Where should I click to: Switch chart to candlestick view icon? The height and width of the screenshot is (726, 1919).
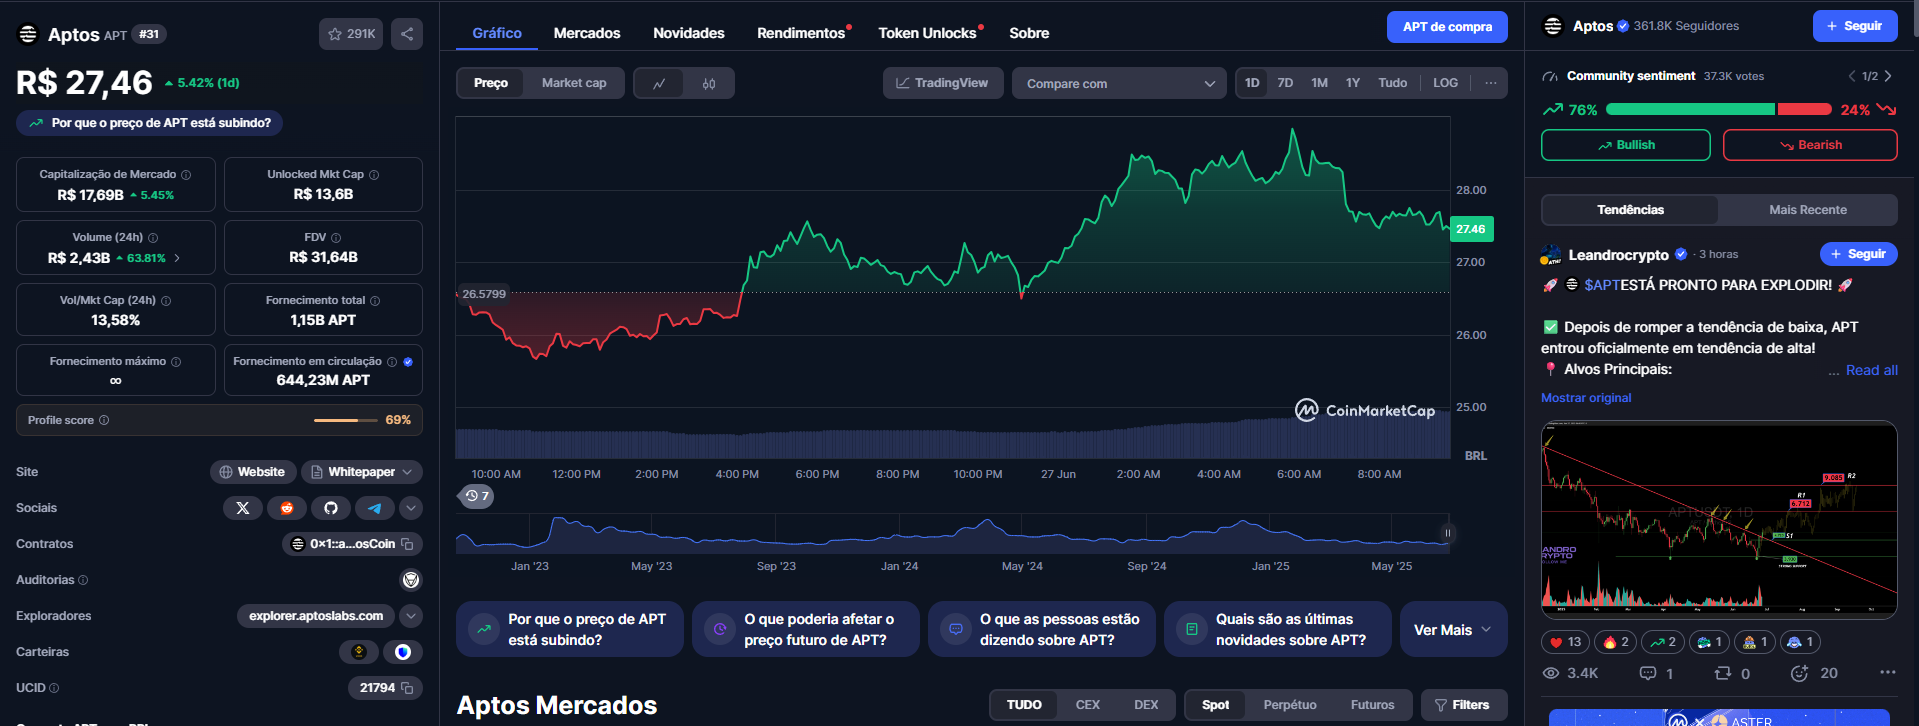[x=709, y=83]
